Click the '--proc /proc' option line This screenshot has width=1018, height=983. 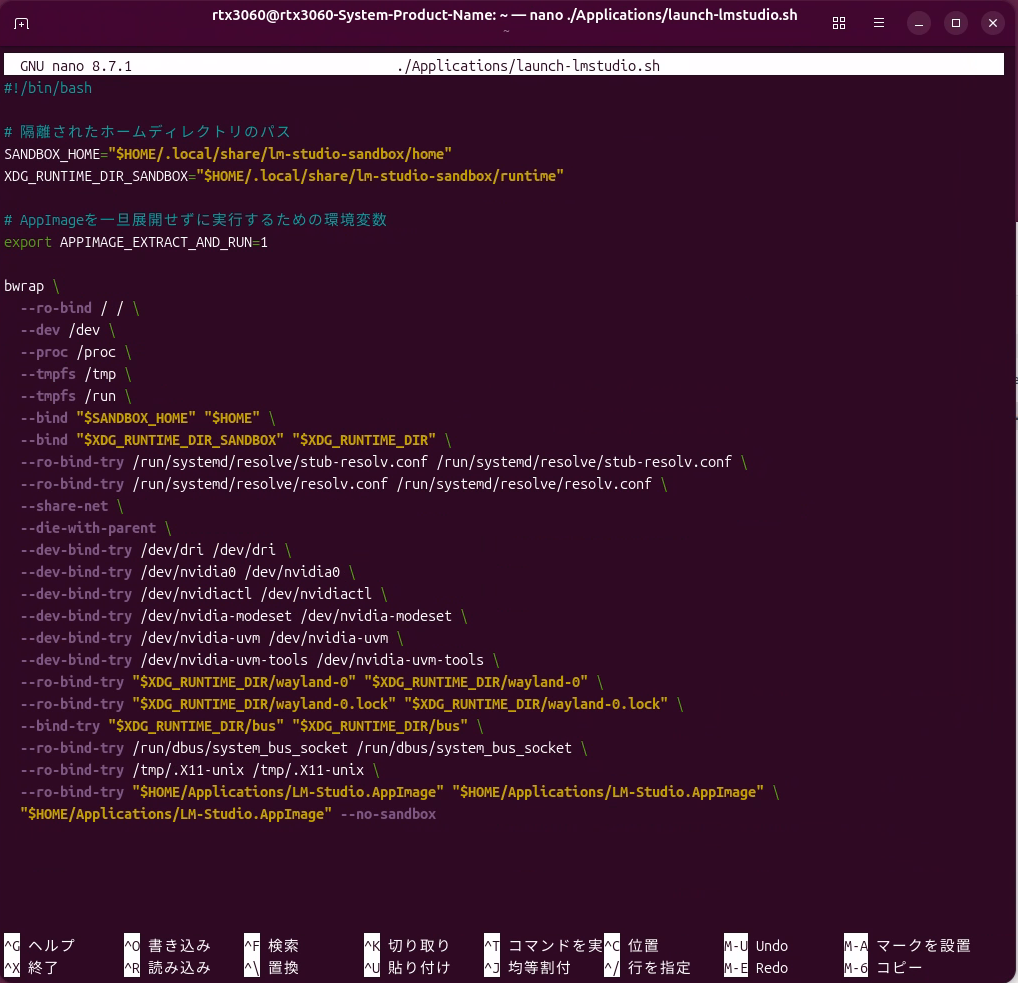point(76,353)
